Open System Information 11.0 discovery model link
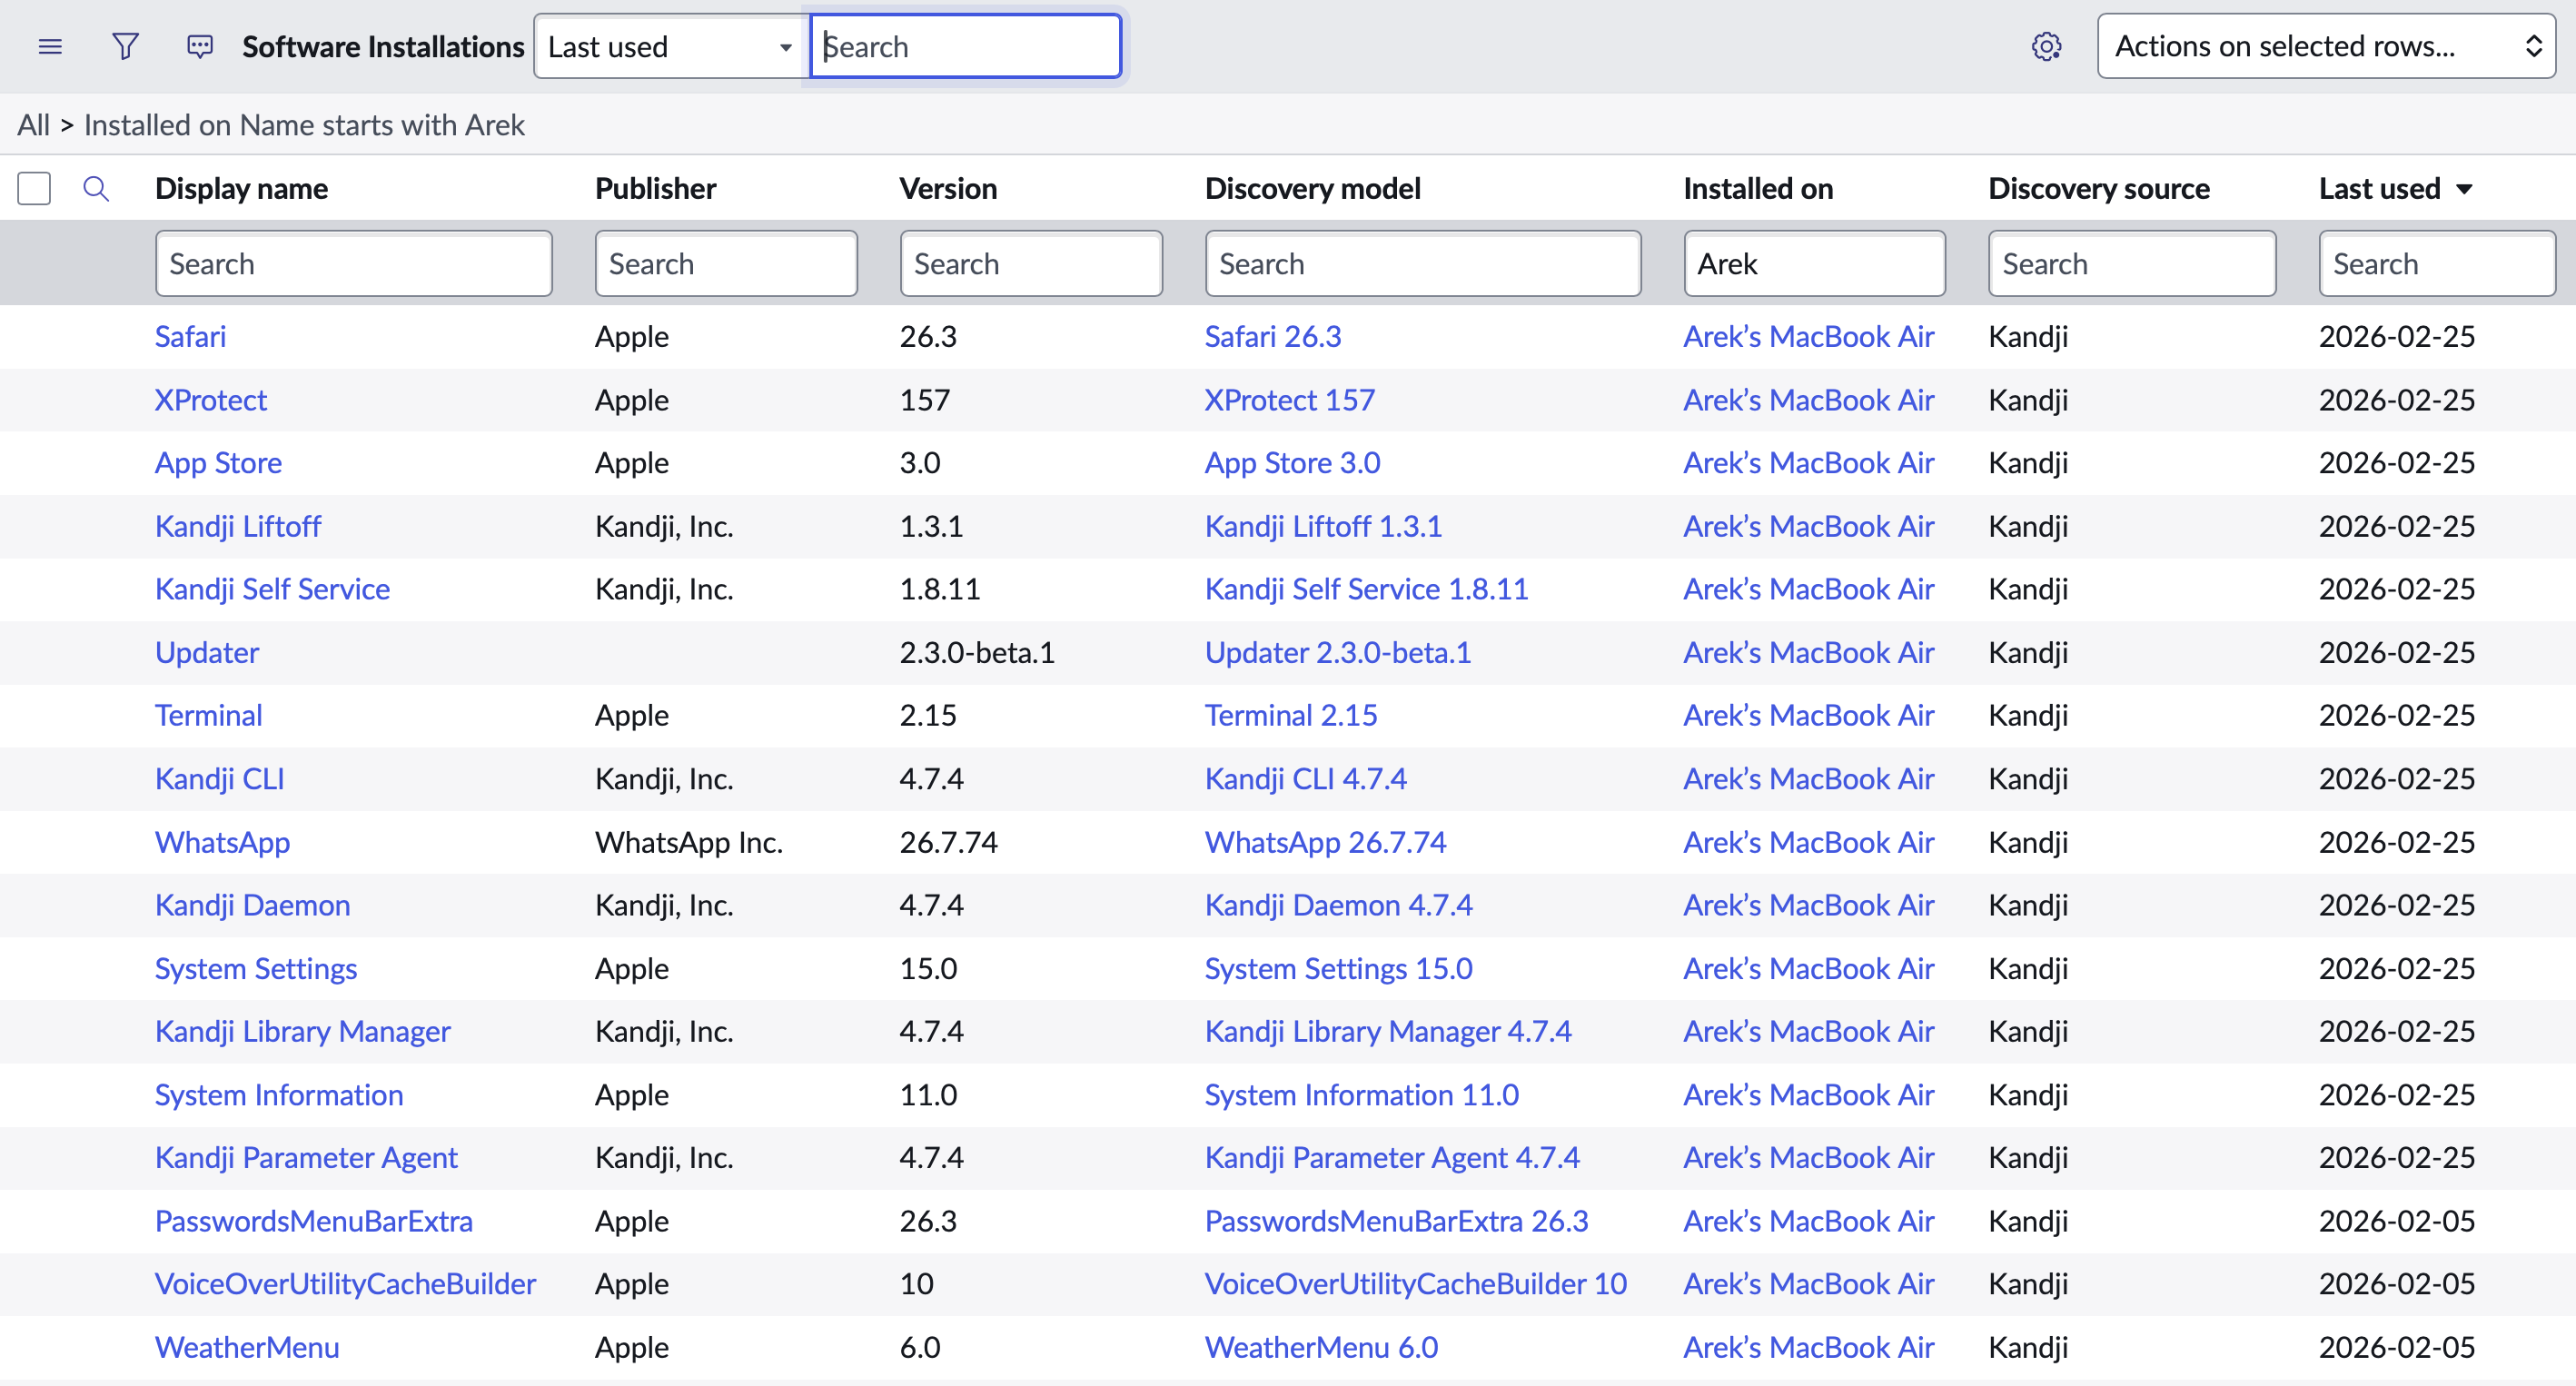The image size is (2576, 1386). pos(1362,1095)
